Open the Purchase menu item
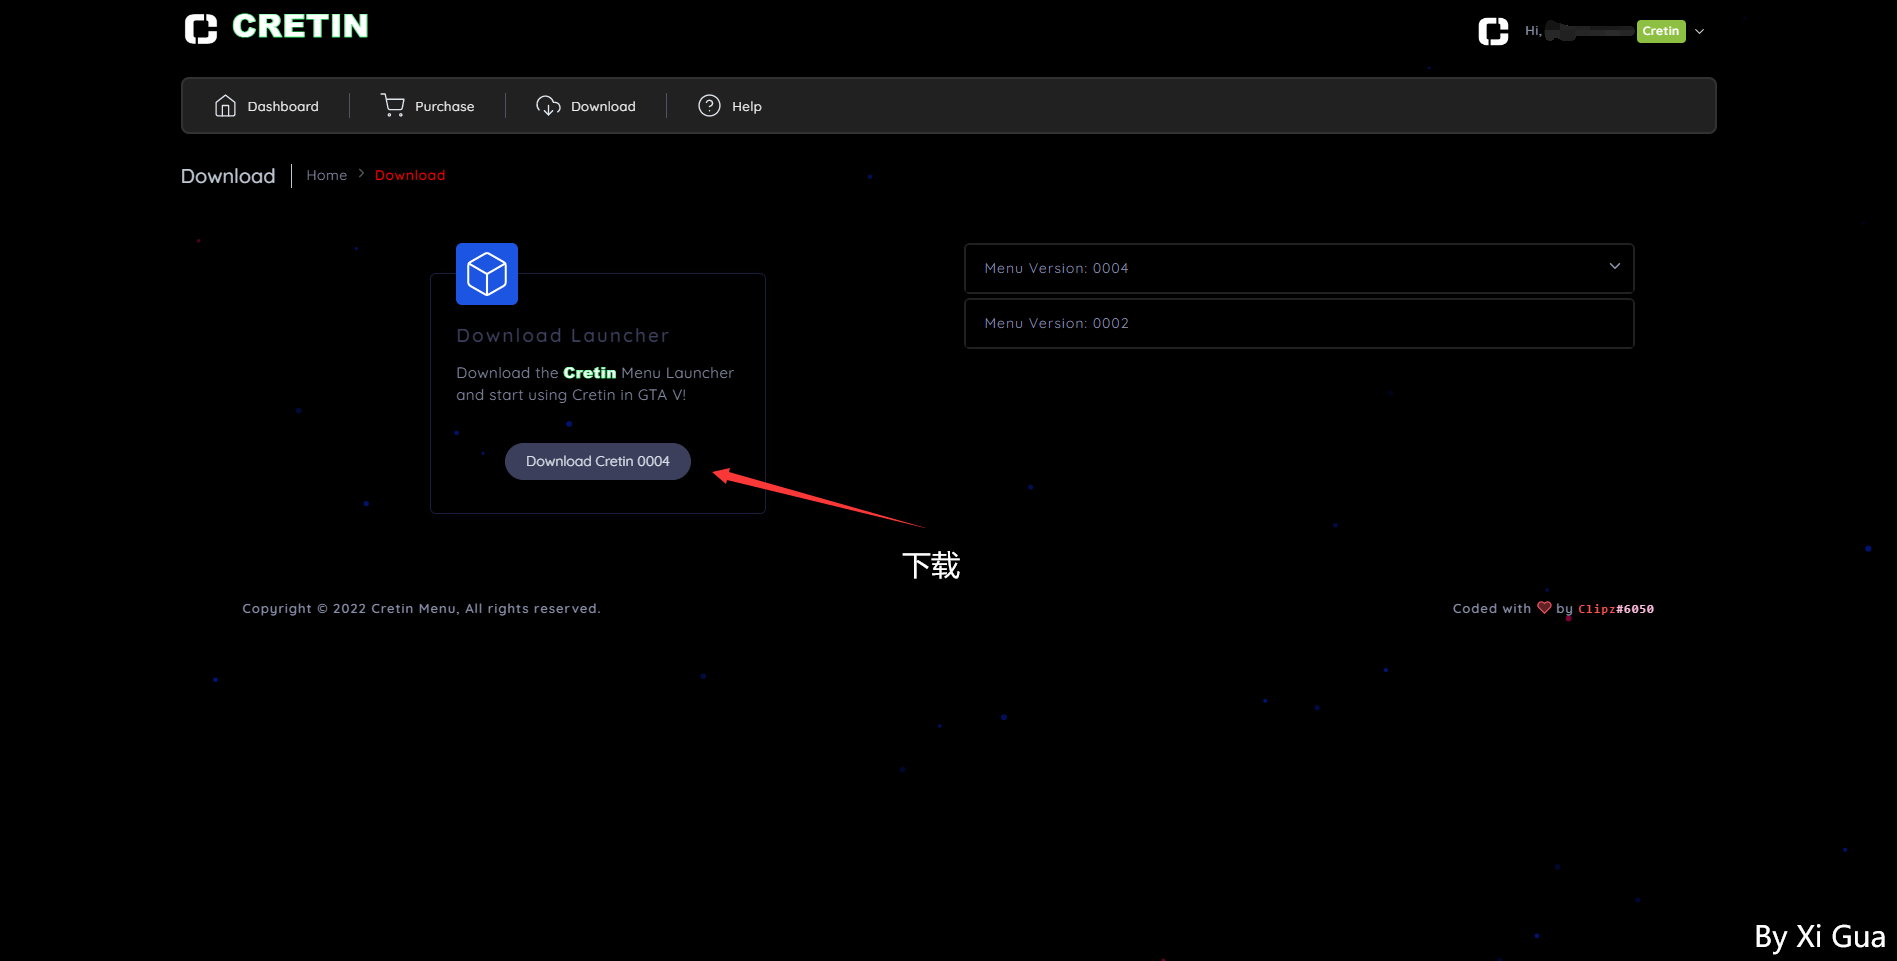 (428, 106)
